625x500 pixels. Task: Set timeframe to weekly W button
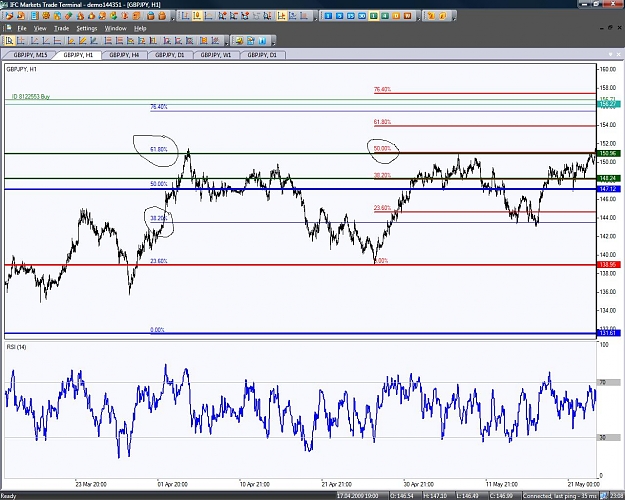click(x=407, y=16)
